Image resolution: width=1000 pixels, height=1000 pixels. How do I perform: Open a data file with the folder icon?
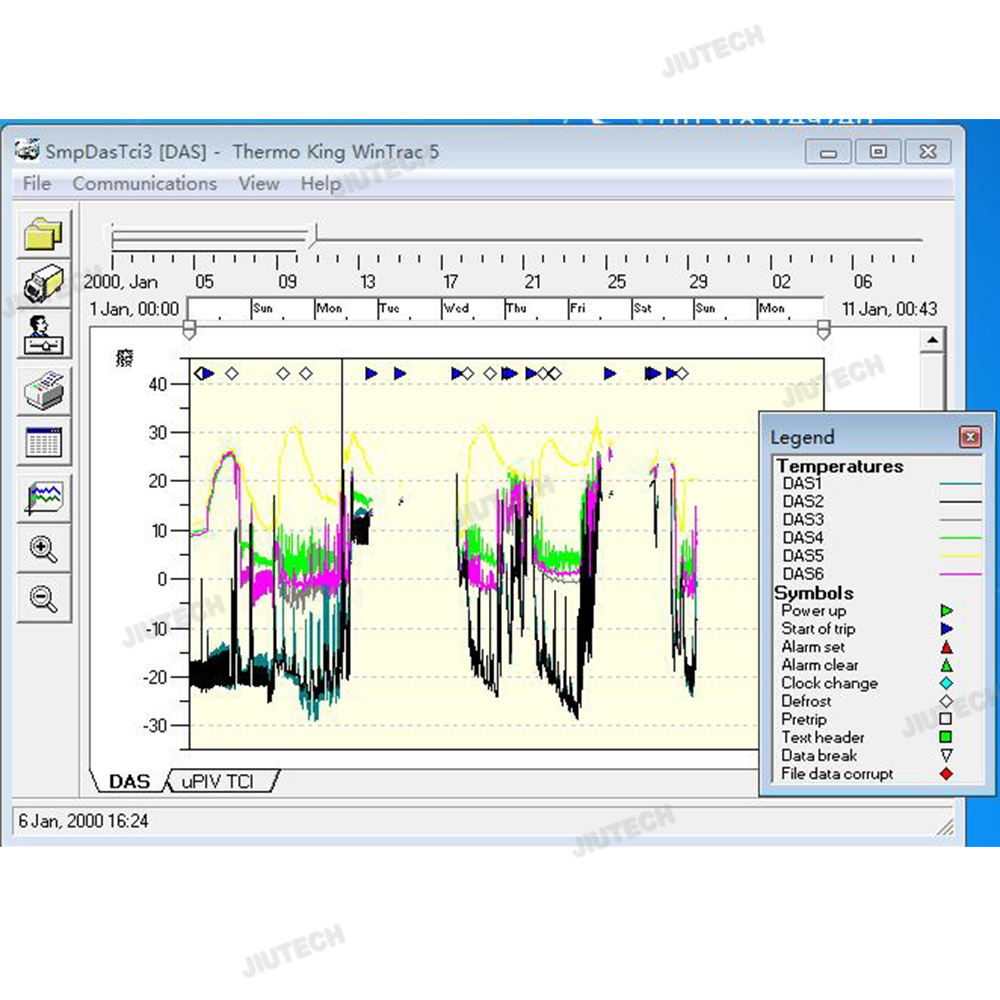(x=43, y=234)
